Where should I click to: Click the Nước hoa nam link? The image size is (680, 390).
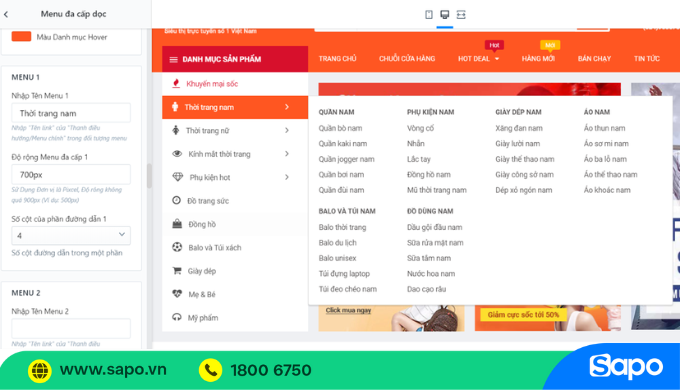pyautogui.click(x=431, y=273)
